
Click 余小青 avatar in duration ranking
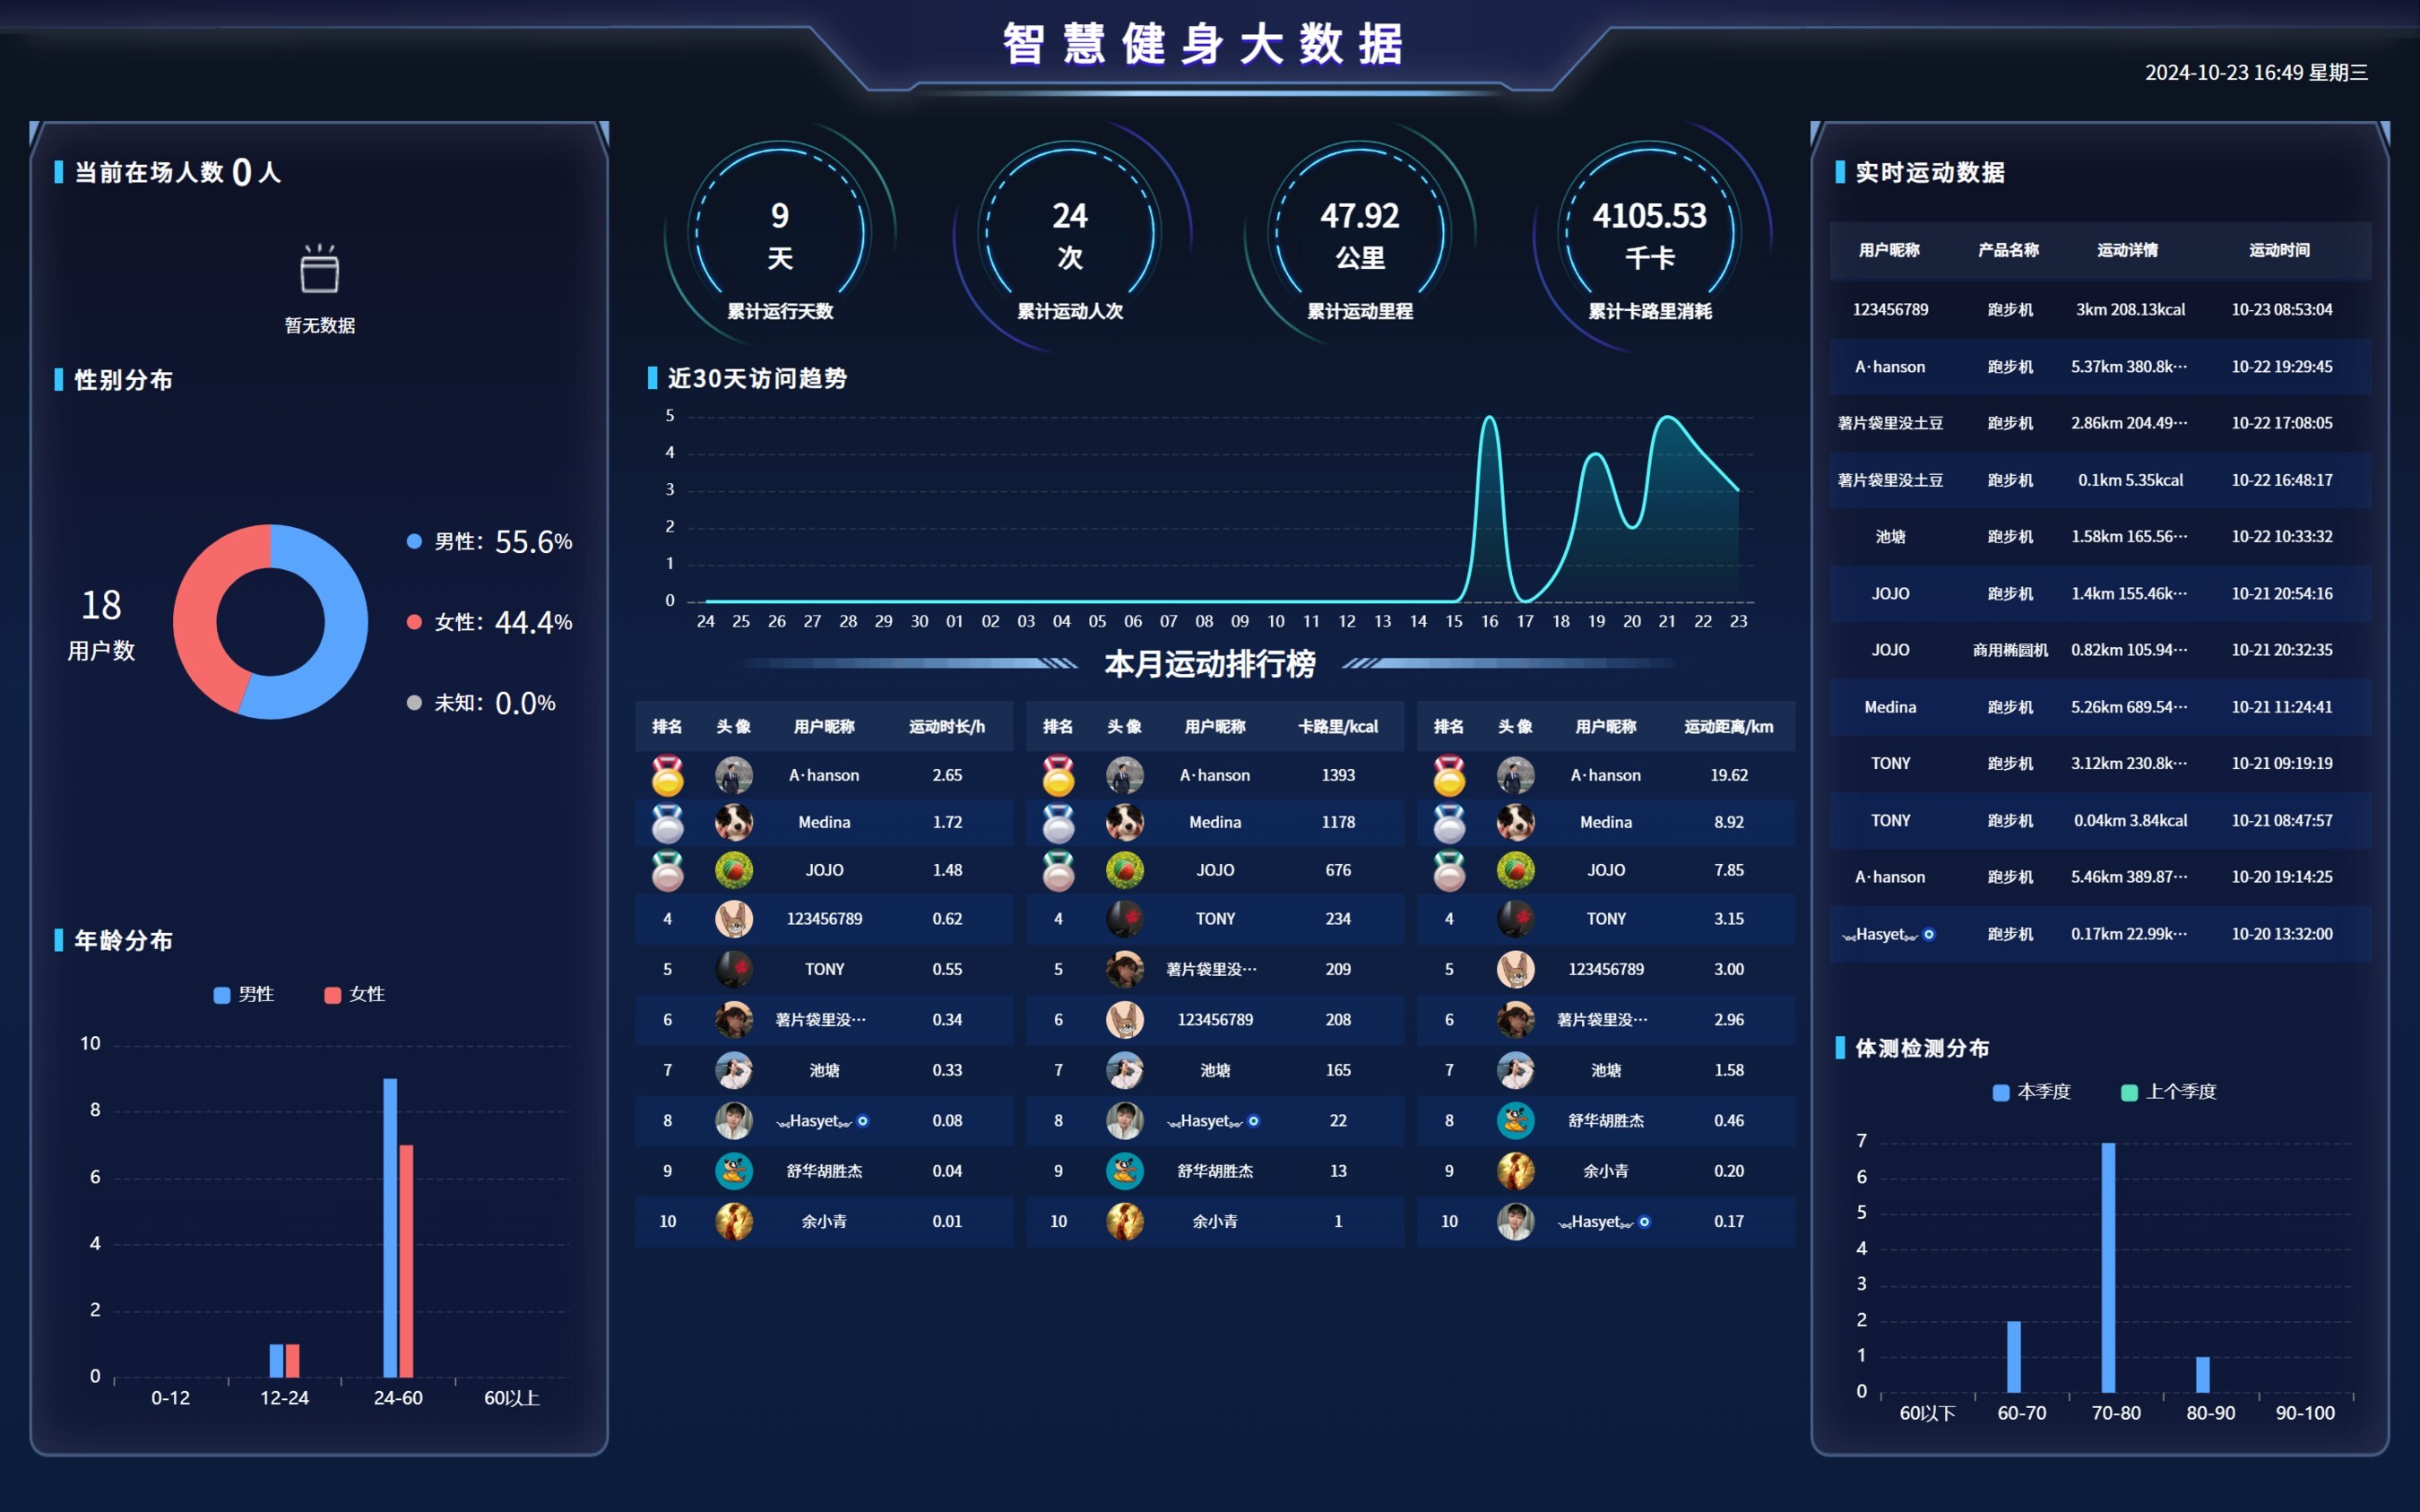tap(734, 1221)
